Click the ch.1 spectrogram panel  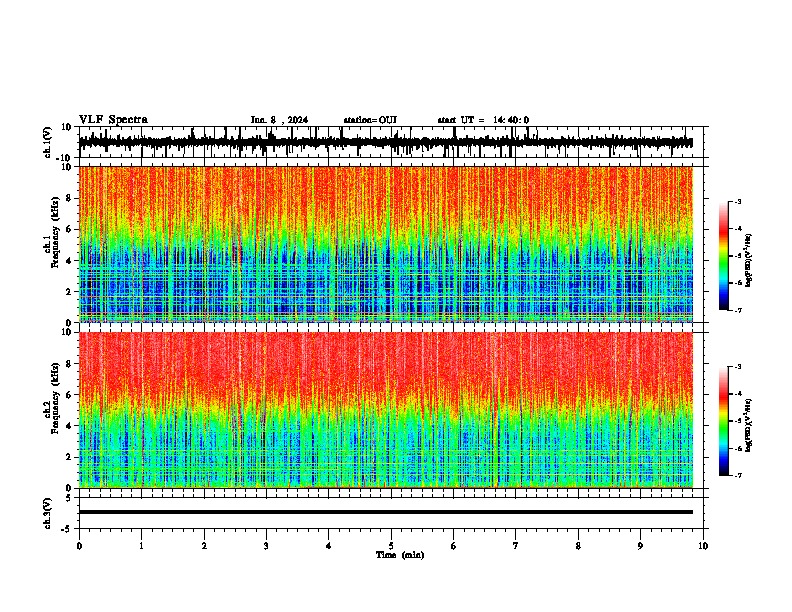[385, 244]
